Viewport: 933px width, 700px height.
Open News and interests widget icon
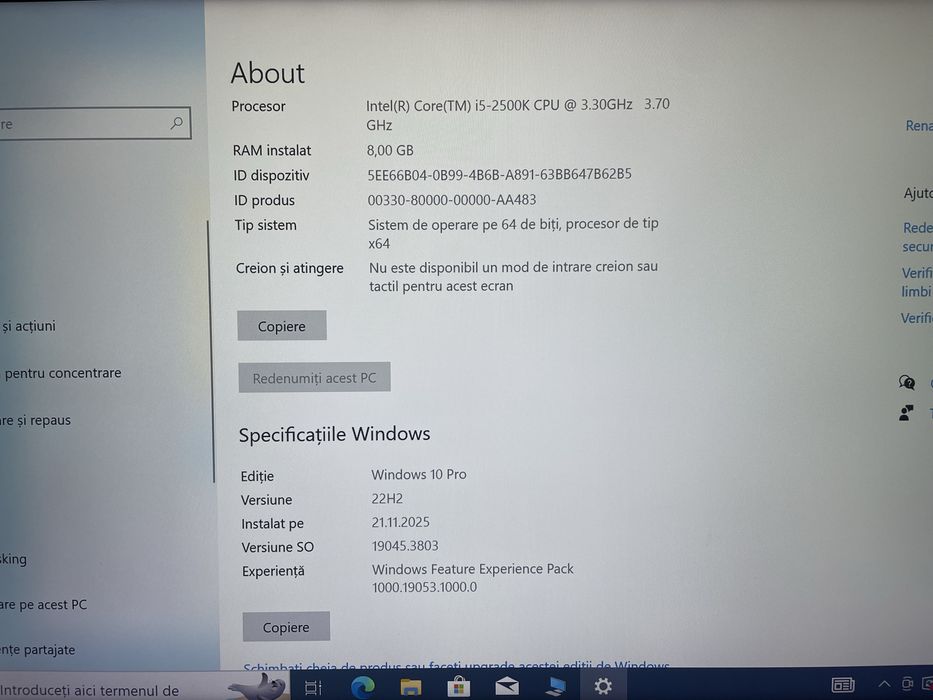843,686
